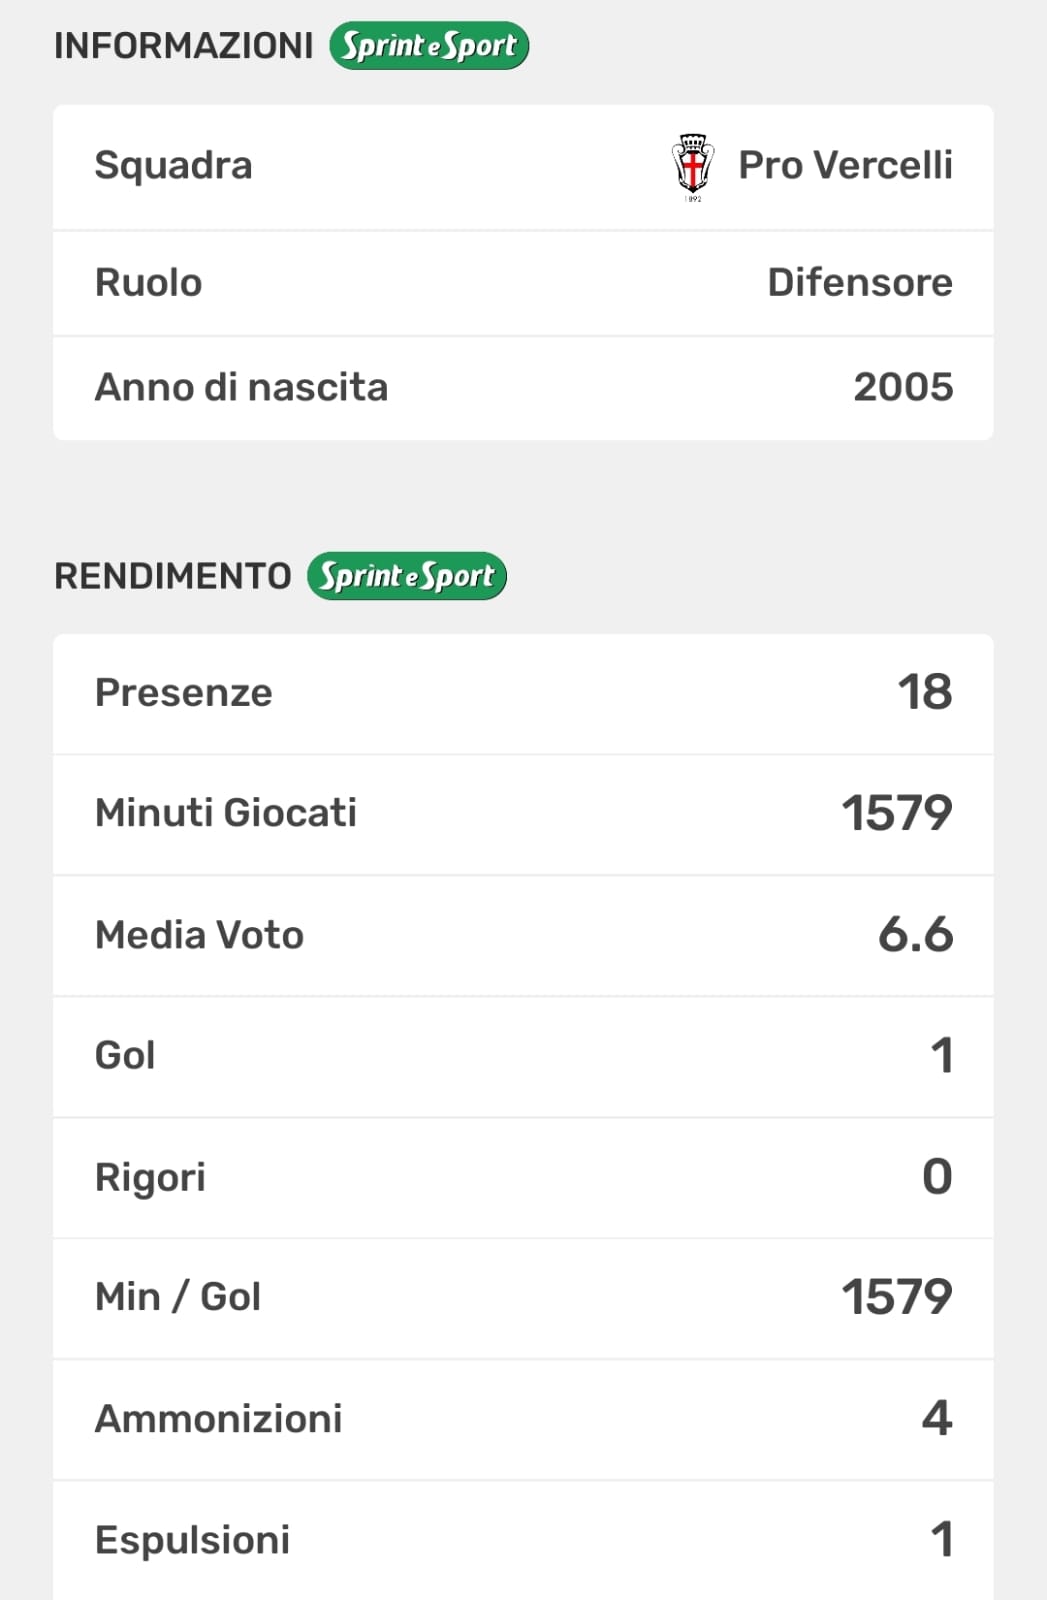Click the Anno di nascita label
Screen dimensions: 1047x1600
[241, 388]
